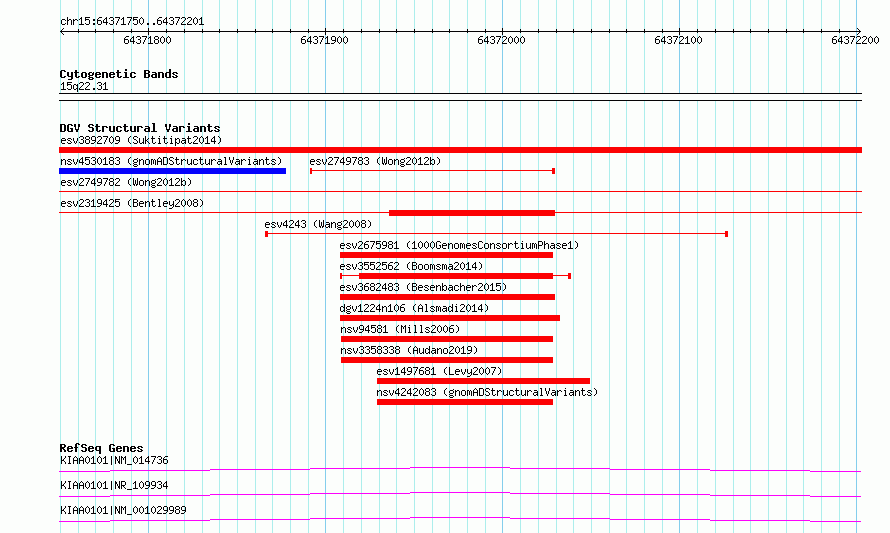Click the red bar under esv3552562
This screenshot has height=533, width=890.
point(456,276)
